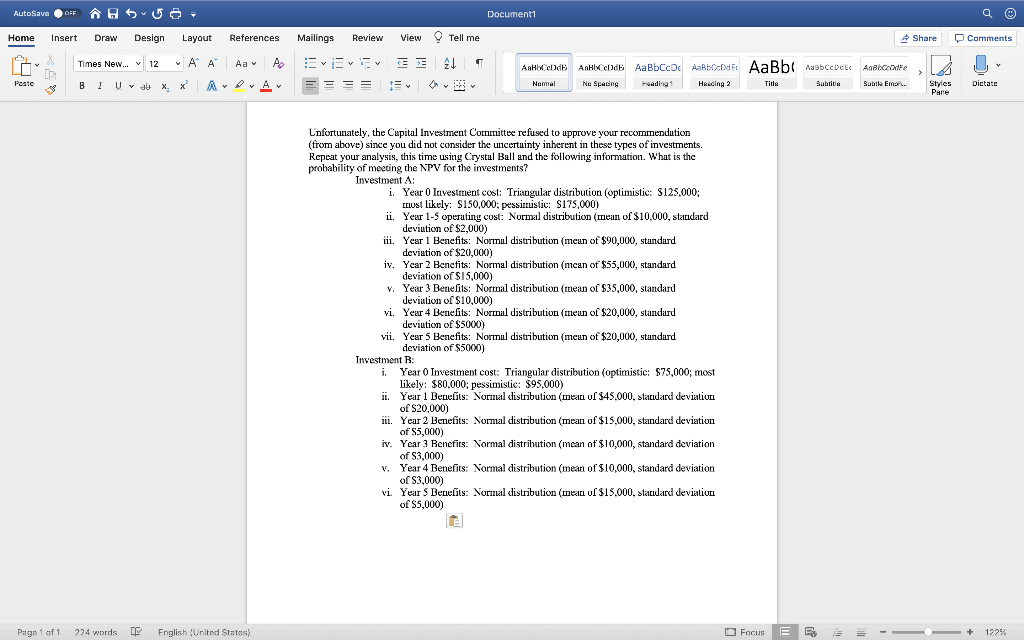
Task: Switch to the Mailings ribbon tab
Action: pos(315,37)
